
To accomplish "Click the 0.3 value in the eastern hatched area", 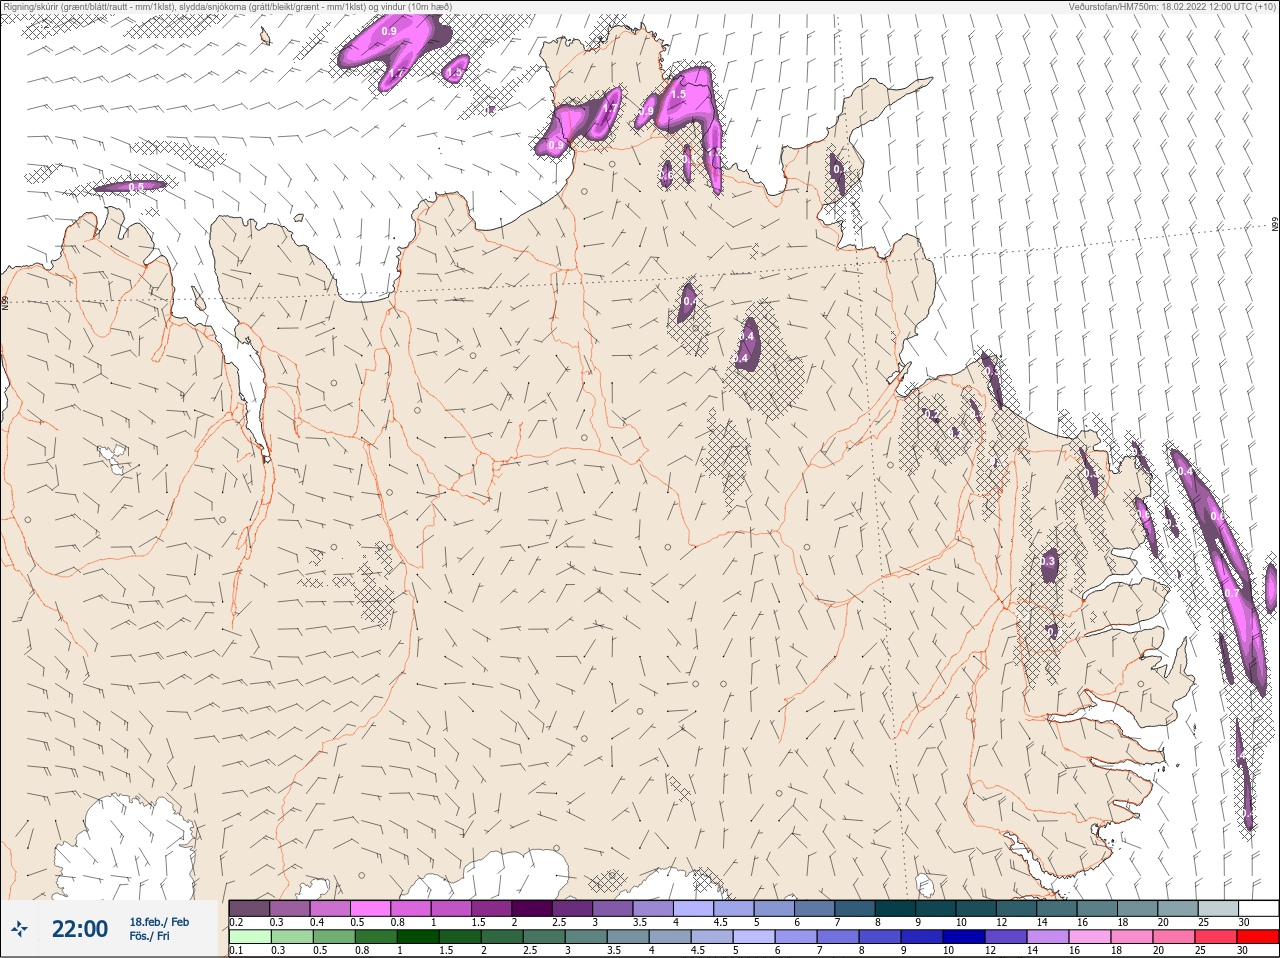I will coord(1048,563).
